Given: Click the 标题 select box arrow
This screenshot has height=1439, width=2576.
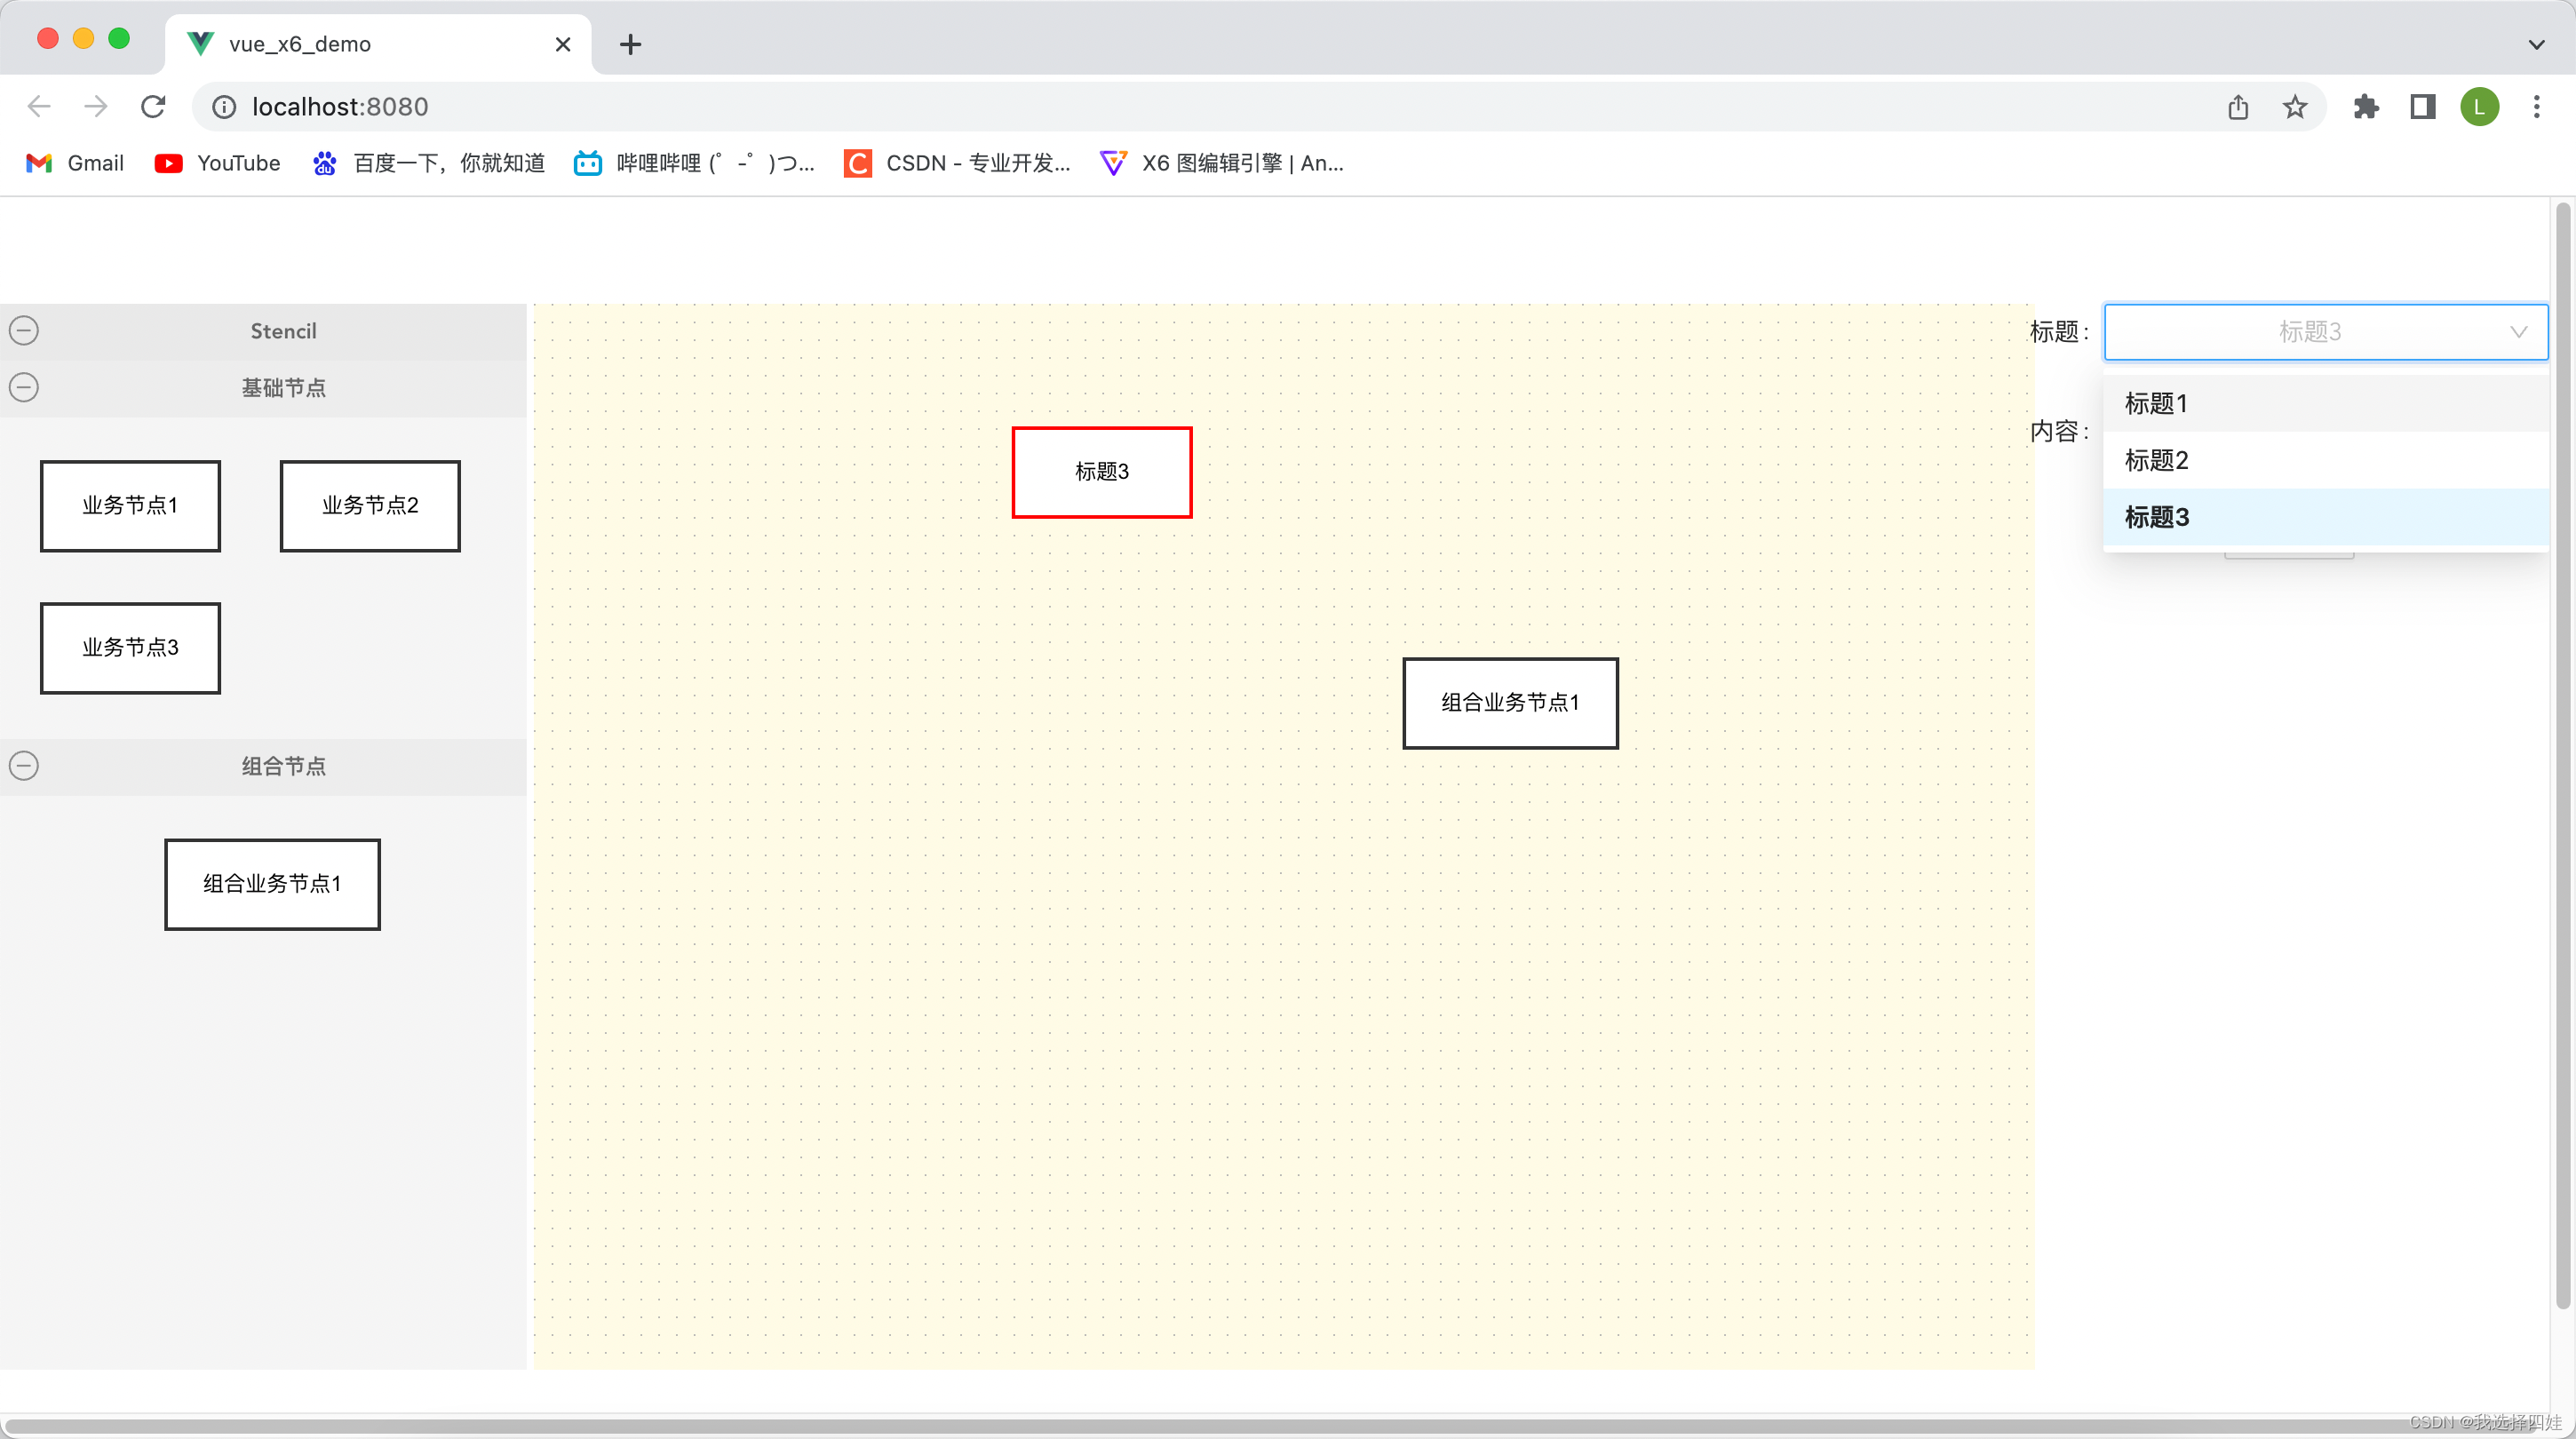Looking at the screenshot, I should click(x=2518, y=332).
